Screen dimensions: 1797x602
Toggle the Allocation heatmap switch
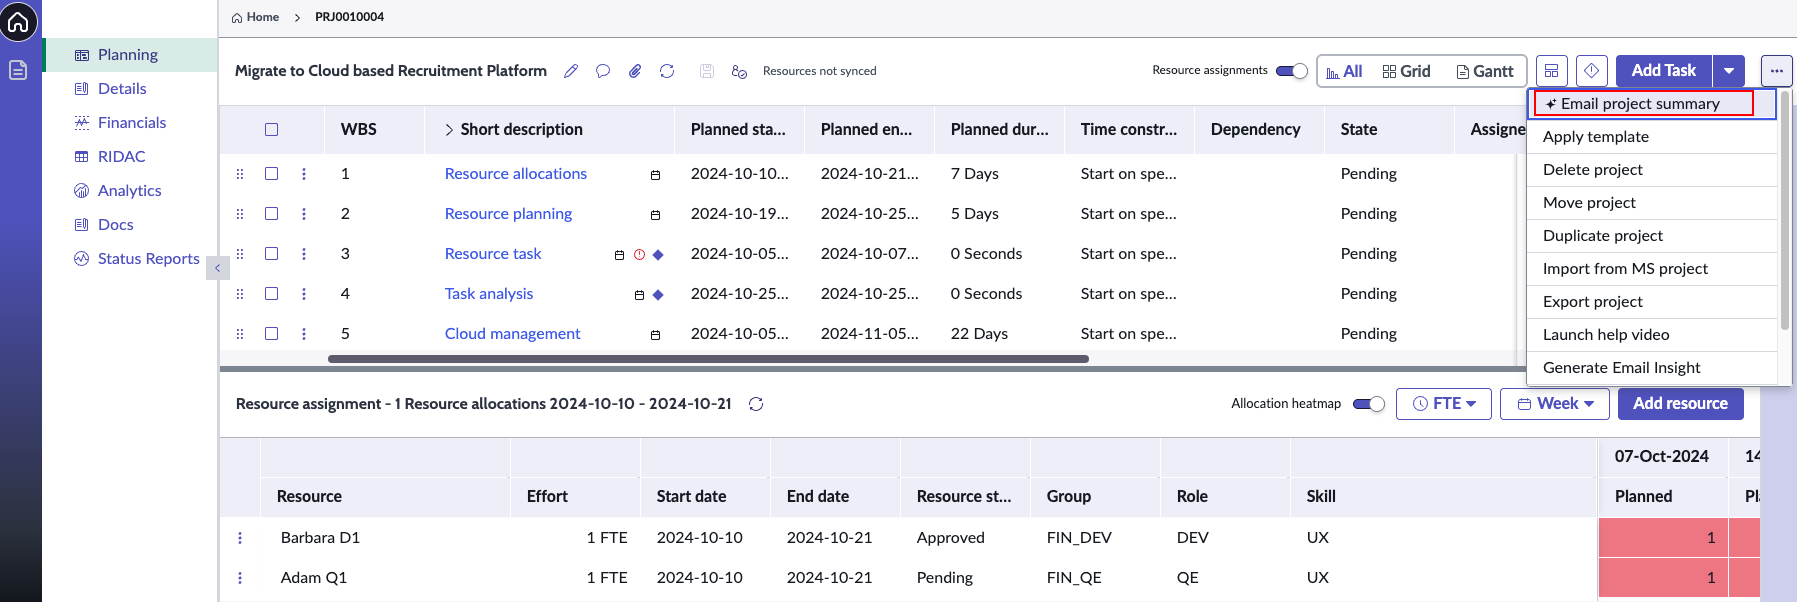[1369, 404]
